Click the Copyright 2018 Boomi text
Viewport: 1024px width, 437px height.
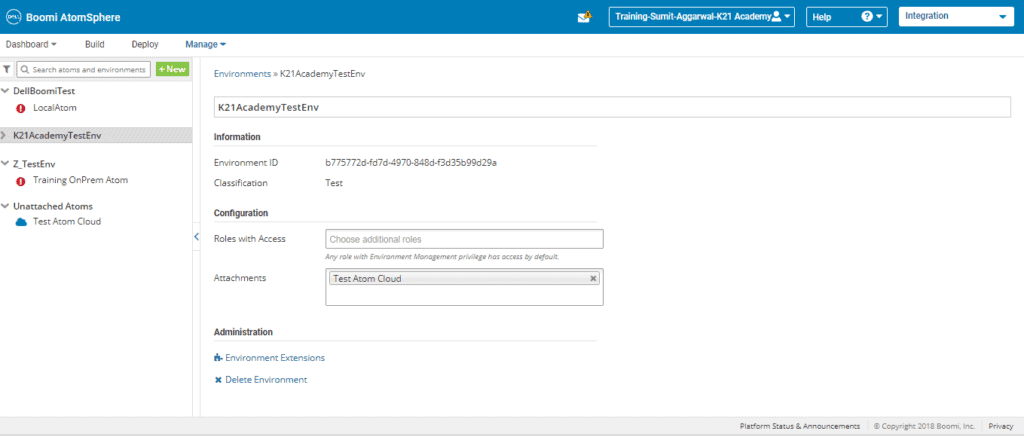924,426
